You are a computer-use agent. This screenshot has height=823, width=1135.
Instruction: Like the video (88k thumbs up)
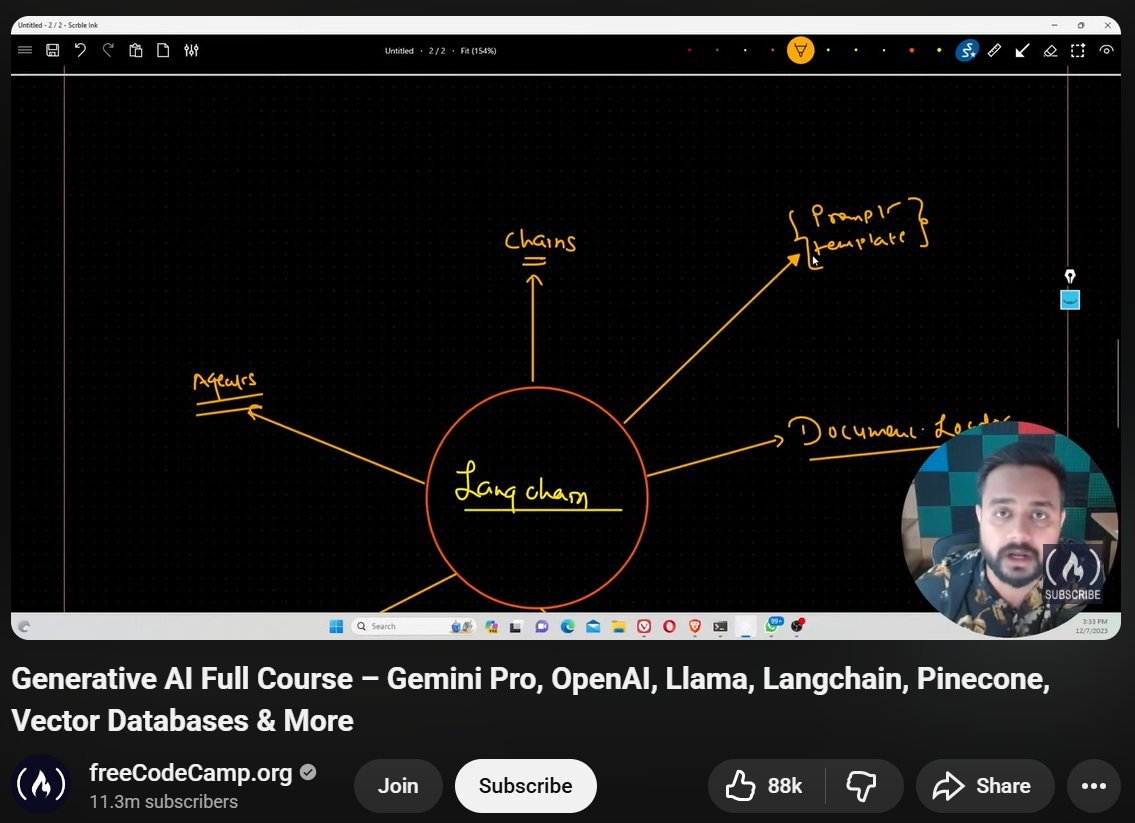tap(765, 785)
